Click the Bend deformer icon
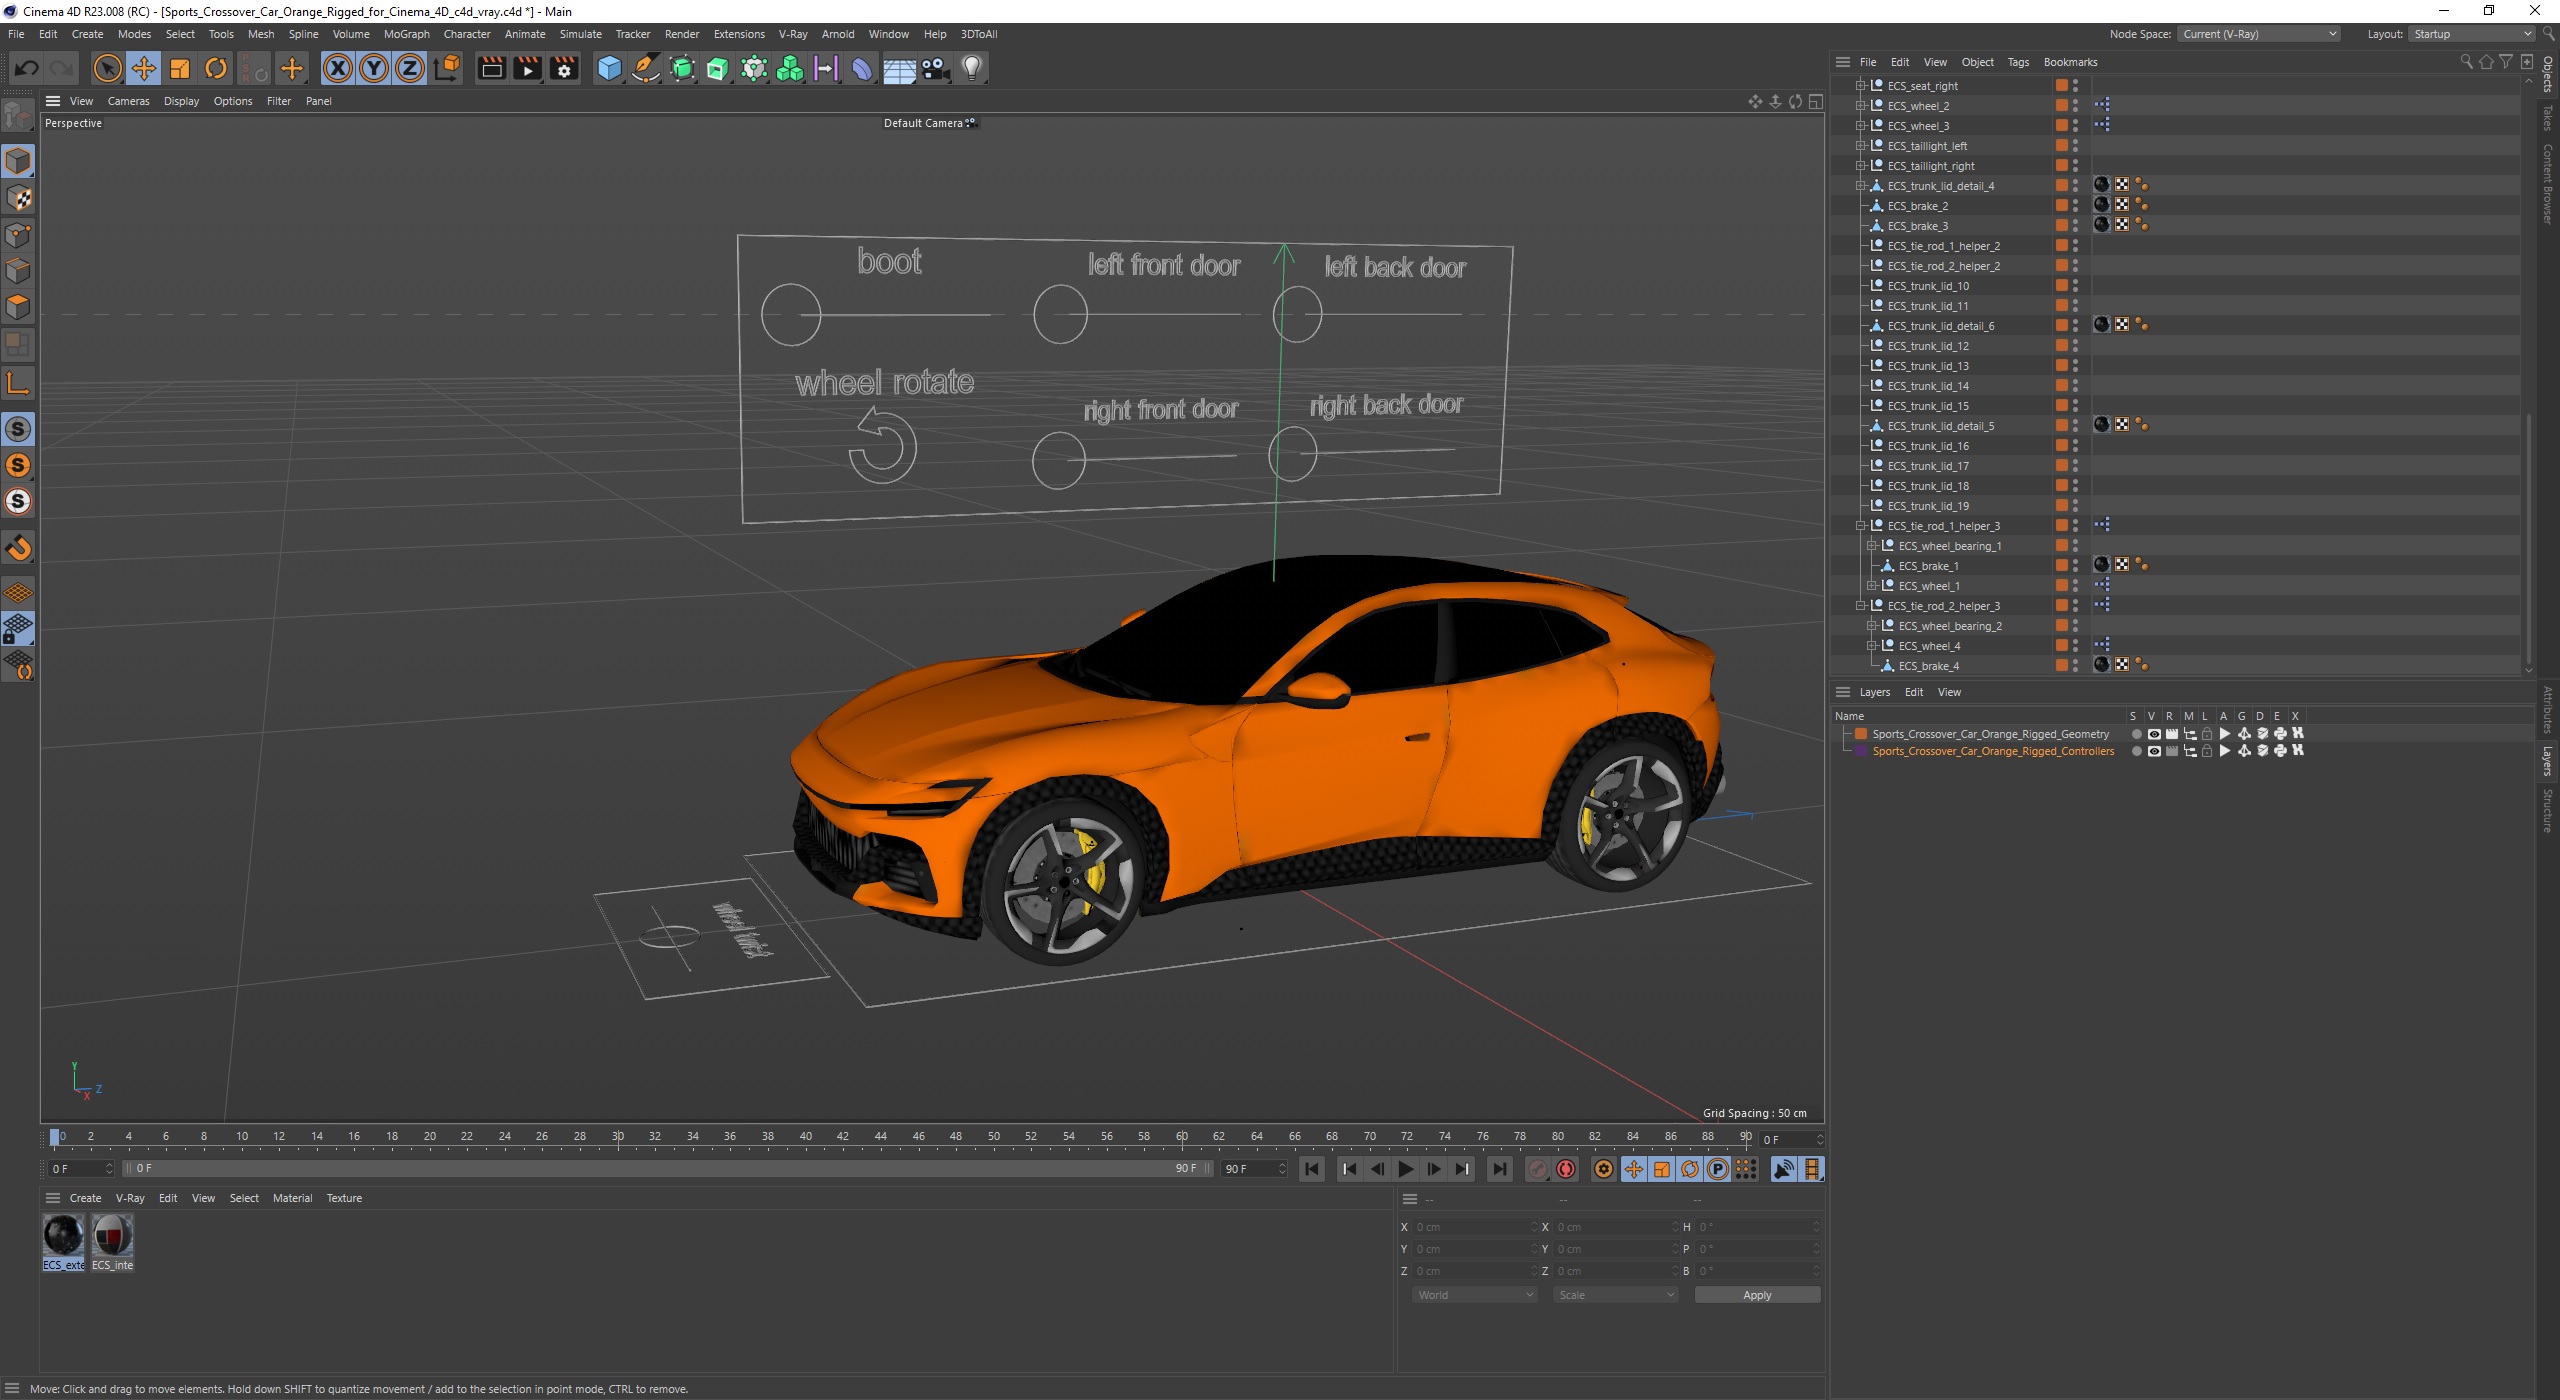This screenshot has width=2560, height=1400. (x=862, y=68)
